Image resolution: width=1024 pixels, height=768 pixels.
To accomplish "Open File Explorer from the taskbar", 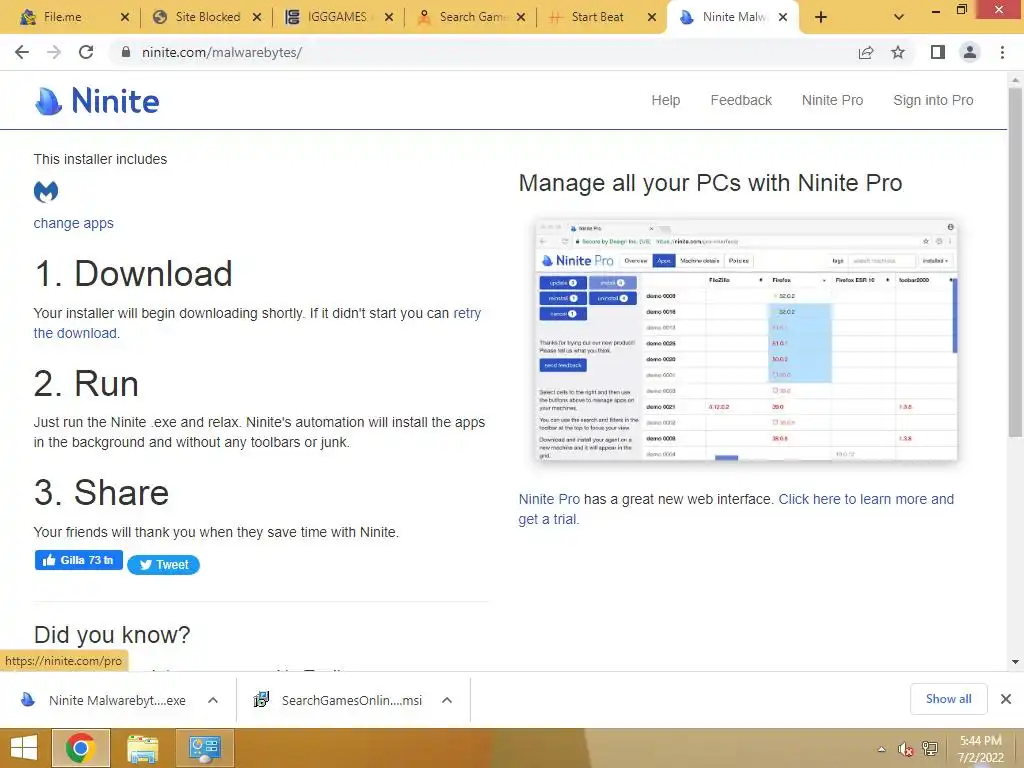I will pyautogui.click(x=142, y=748).
